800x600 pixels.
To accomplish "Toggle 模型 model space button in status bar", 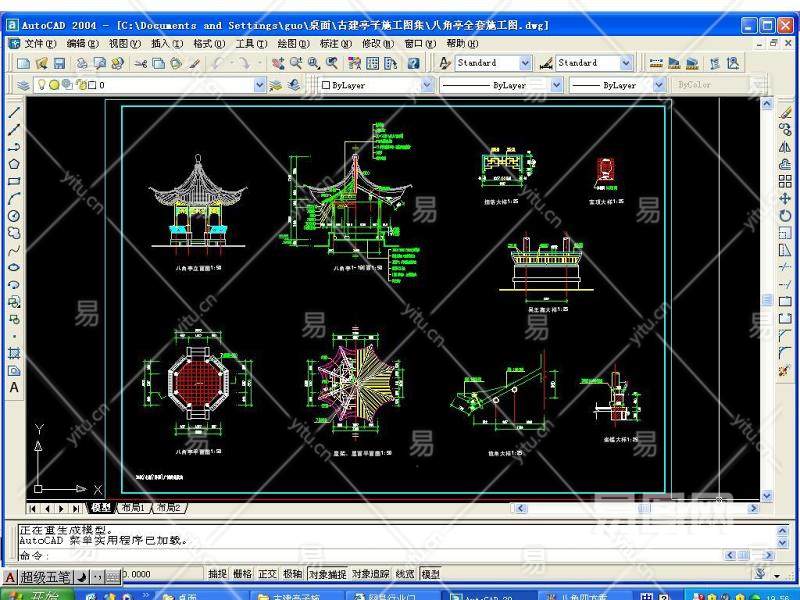I will pyautogui.click(x=431, y=574).
